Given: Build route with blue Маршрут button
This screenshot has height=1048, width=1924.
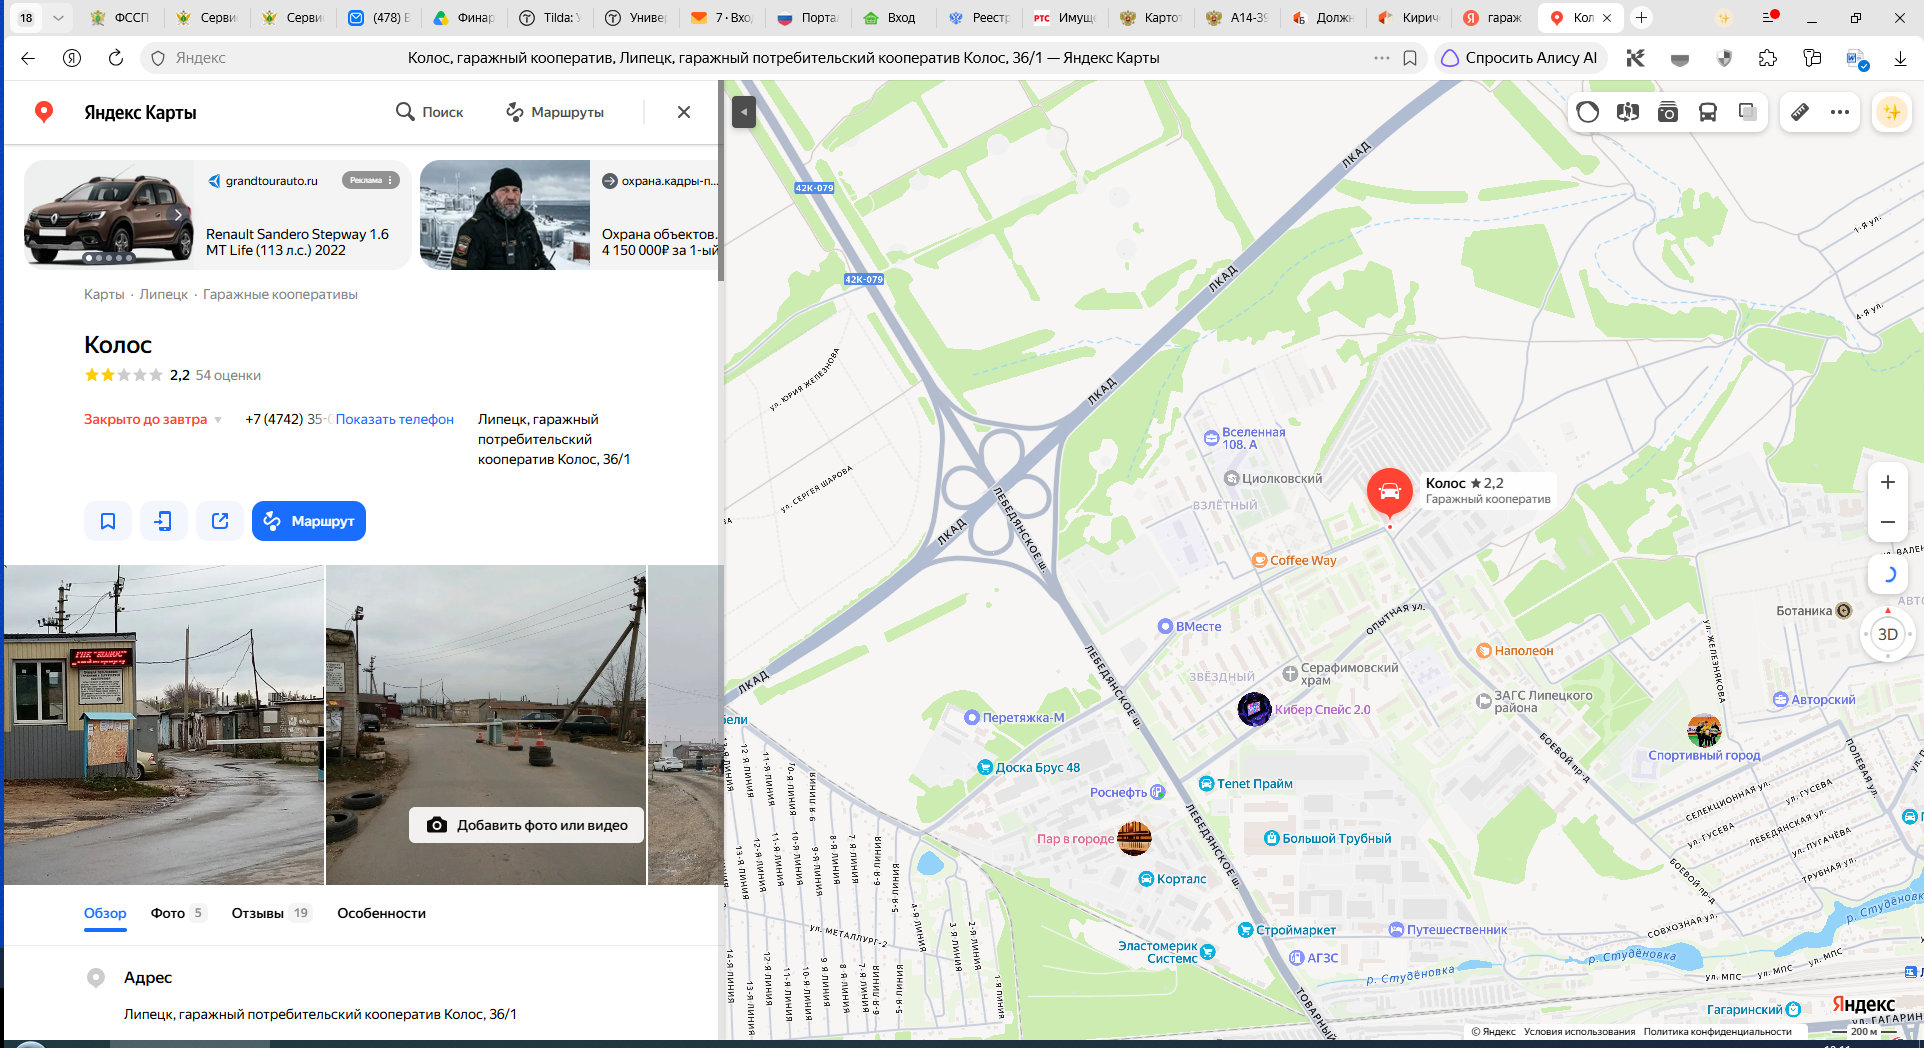Looking at the screenshot, I should pyautogui.click(x=309, y=521).
